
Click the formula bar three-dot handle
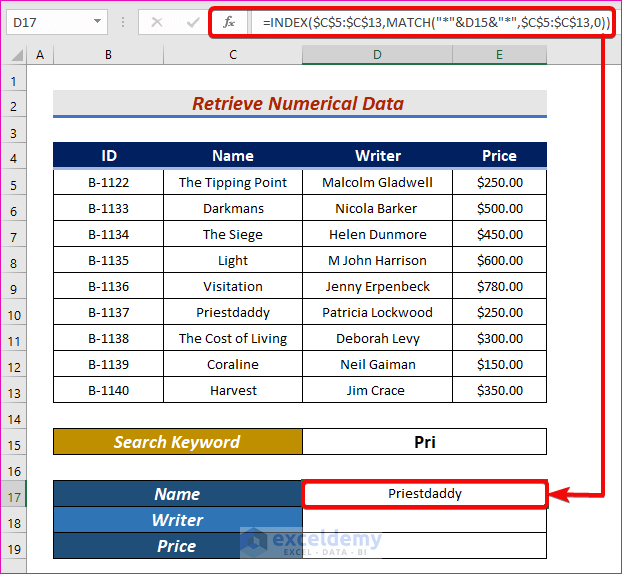coord(123,22)
